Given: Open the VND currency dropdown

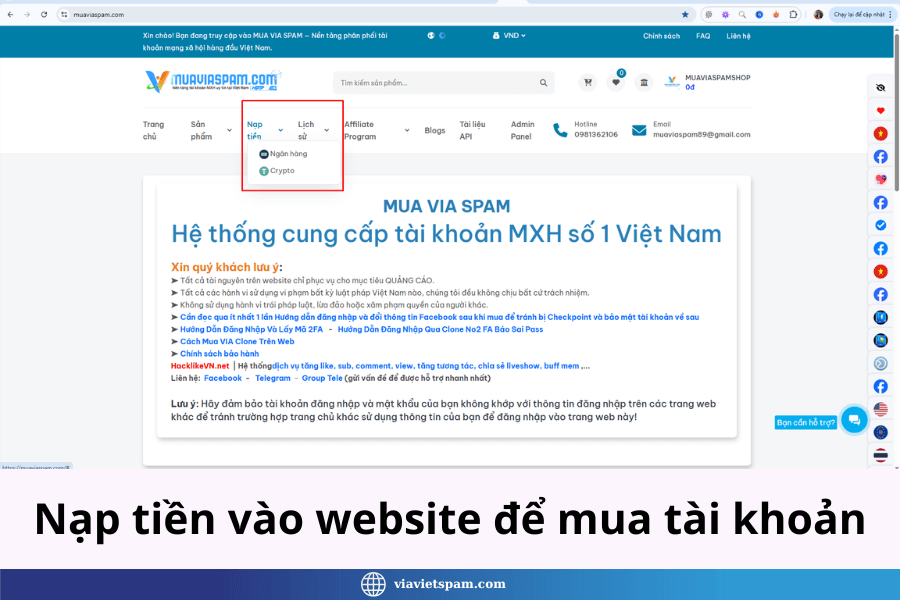Looking at the screenshot, I should [509, 36].
